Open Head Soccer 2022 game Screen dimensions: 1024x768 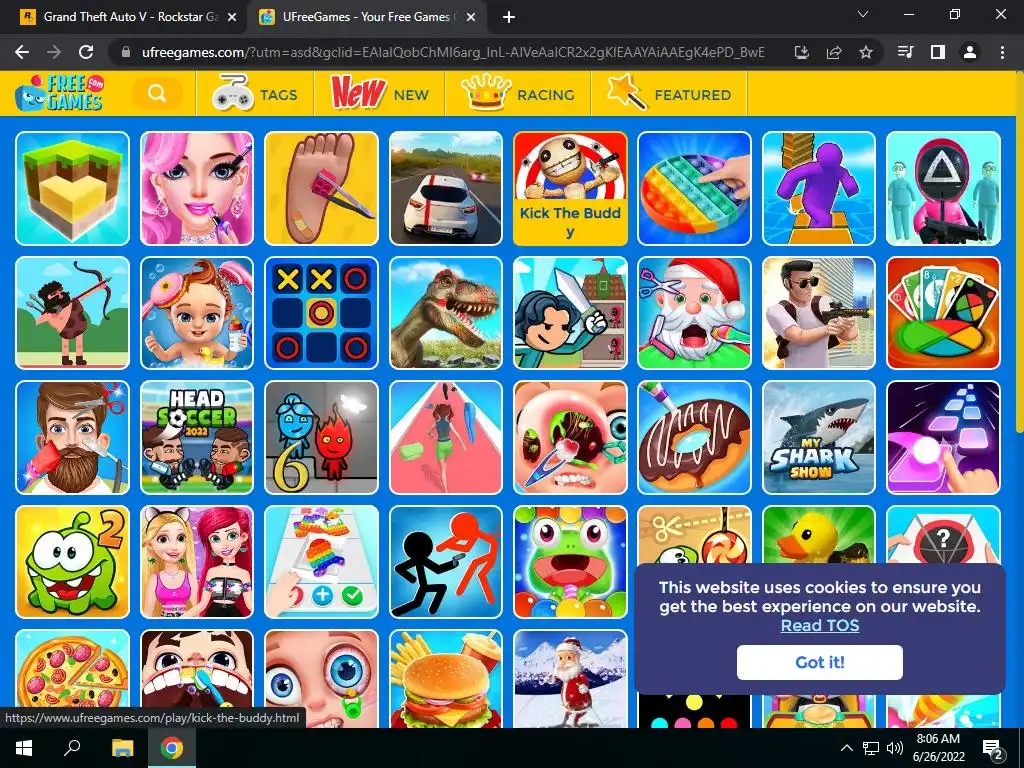coord(197,438)
